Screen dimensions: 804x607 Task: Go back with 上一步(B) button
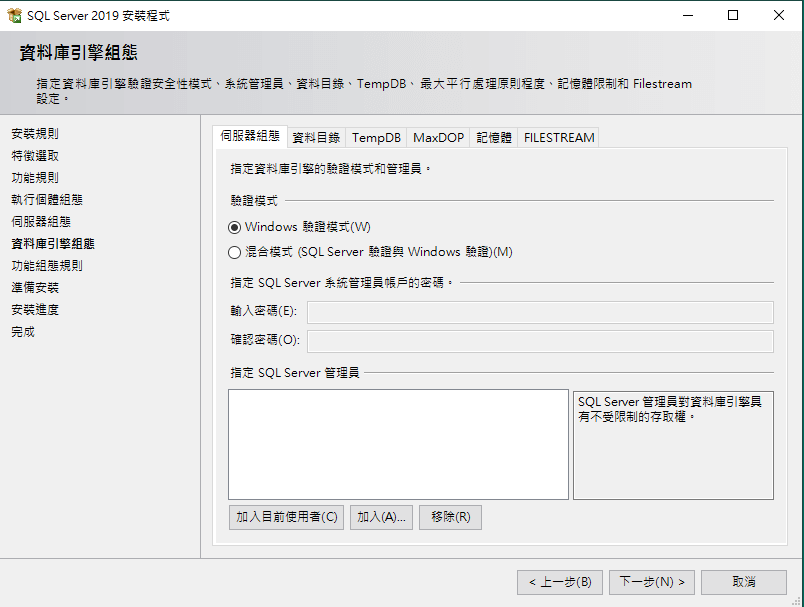pos(559,582)
